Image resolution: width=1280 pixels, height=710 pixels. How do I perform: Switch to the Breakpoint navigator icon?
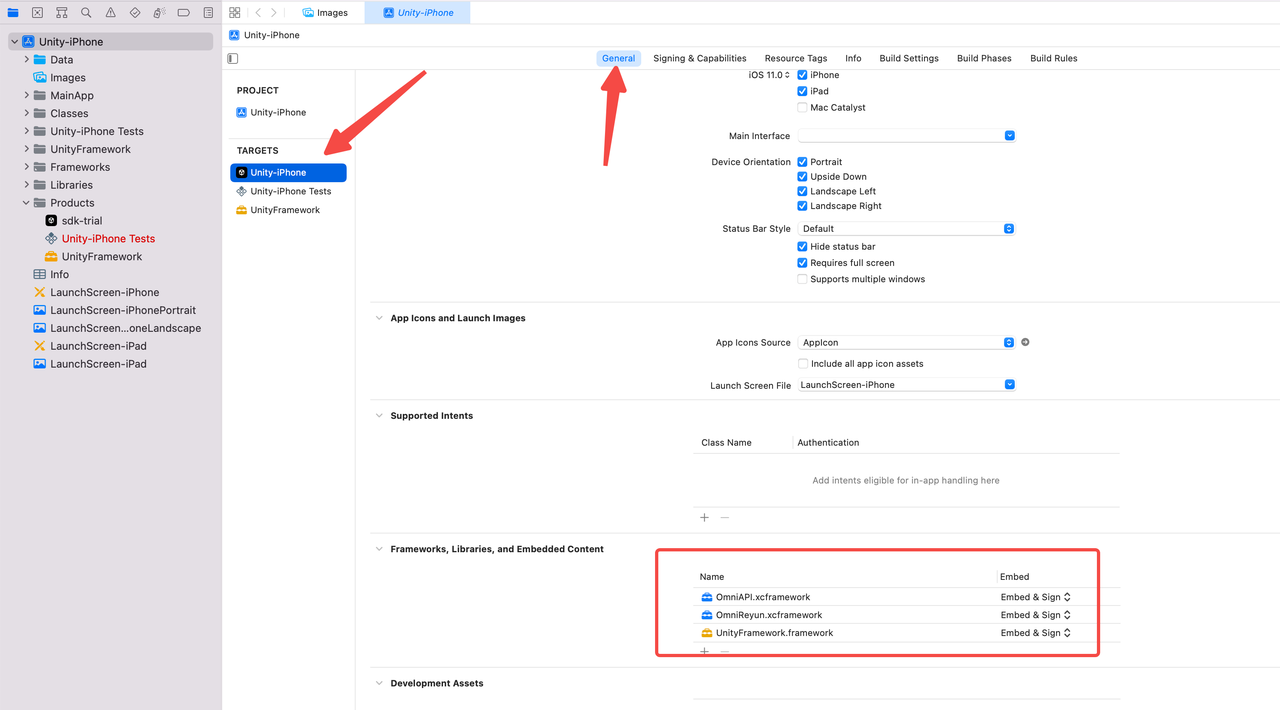[x=183, y=13]
